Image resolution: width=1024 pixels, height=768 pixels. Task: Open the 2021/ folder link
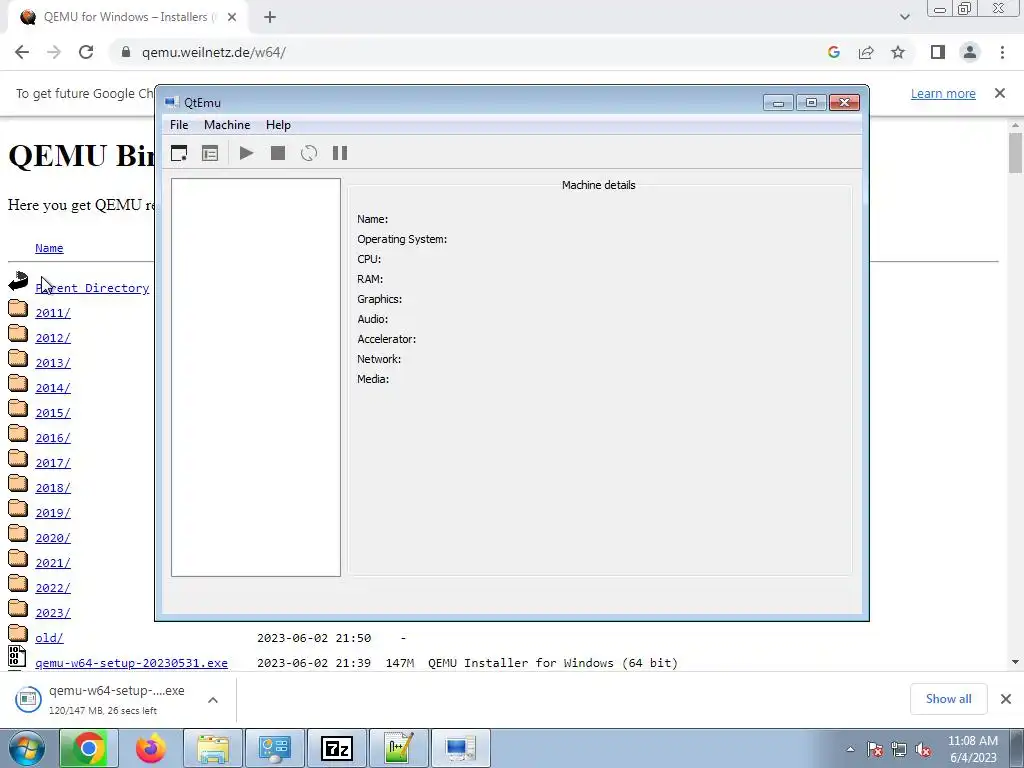tap(53, 563)
